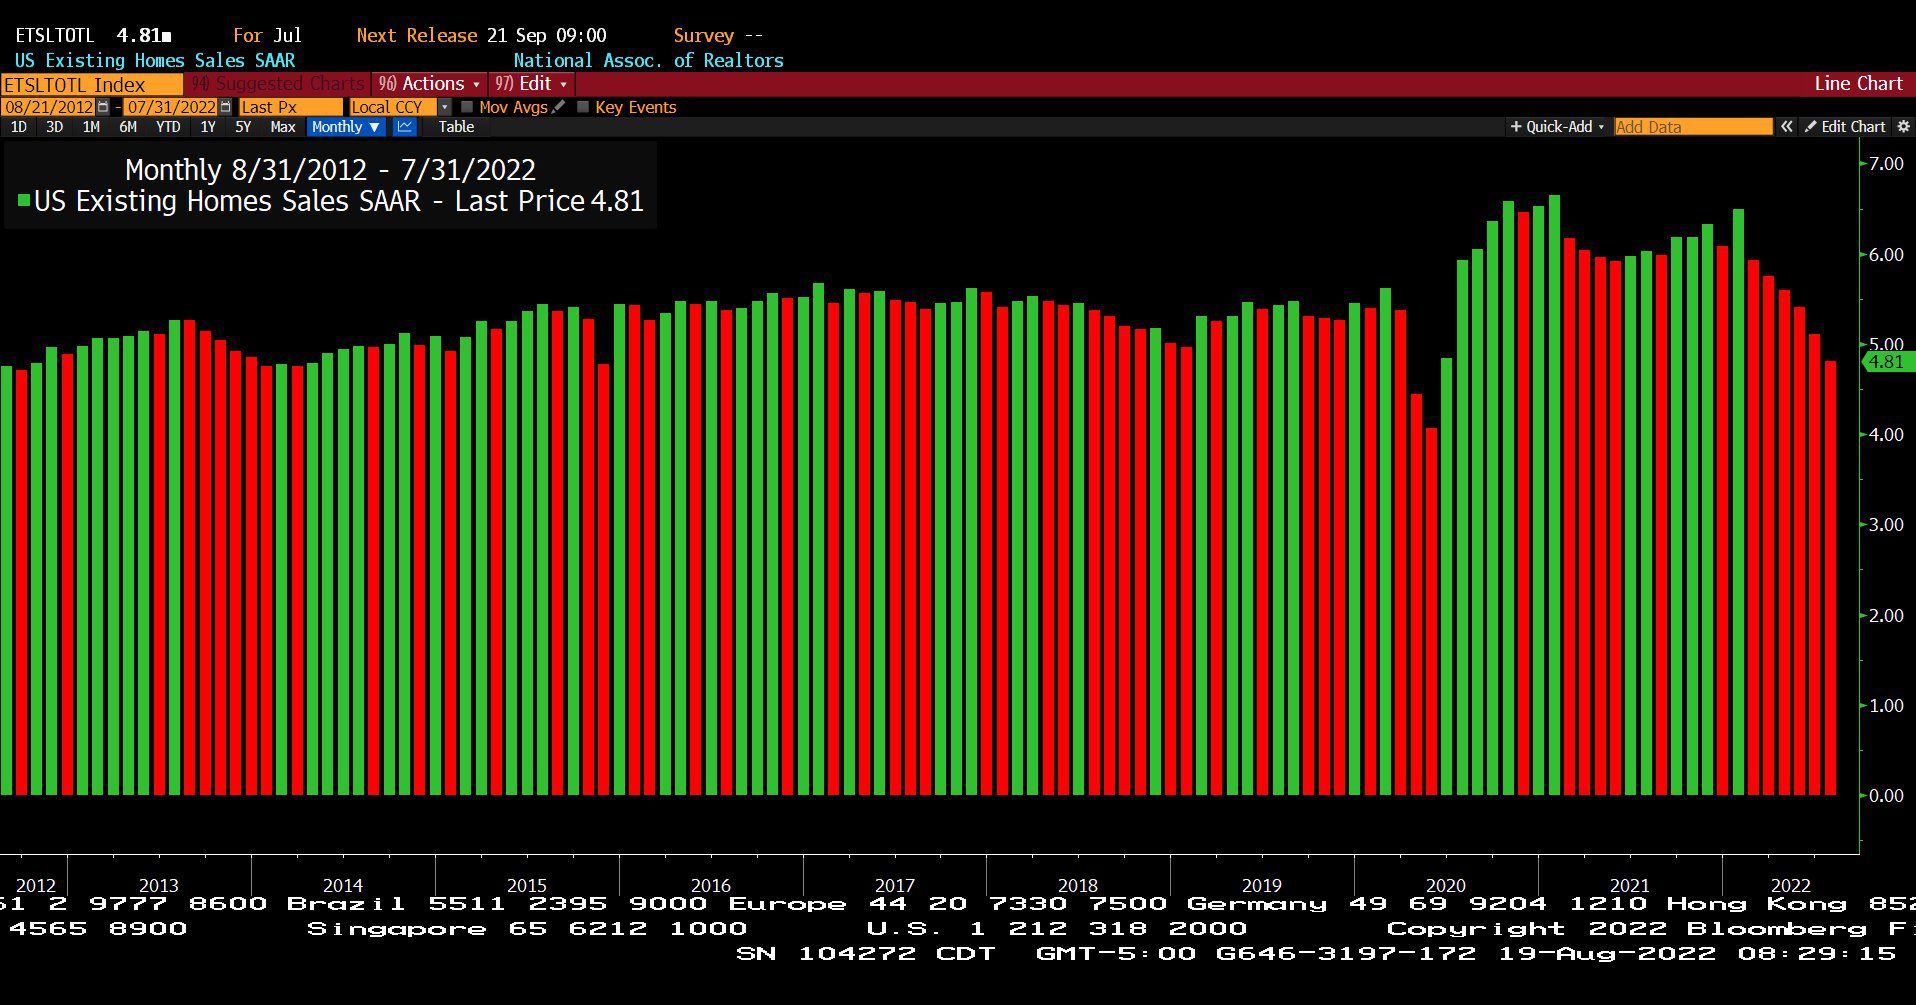The image size is (1916, 1005).
Task: Click the ETSLTOTL Index security field
Action: [x=92, y=85]
